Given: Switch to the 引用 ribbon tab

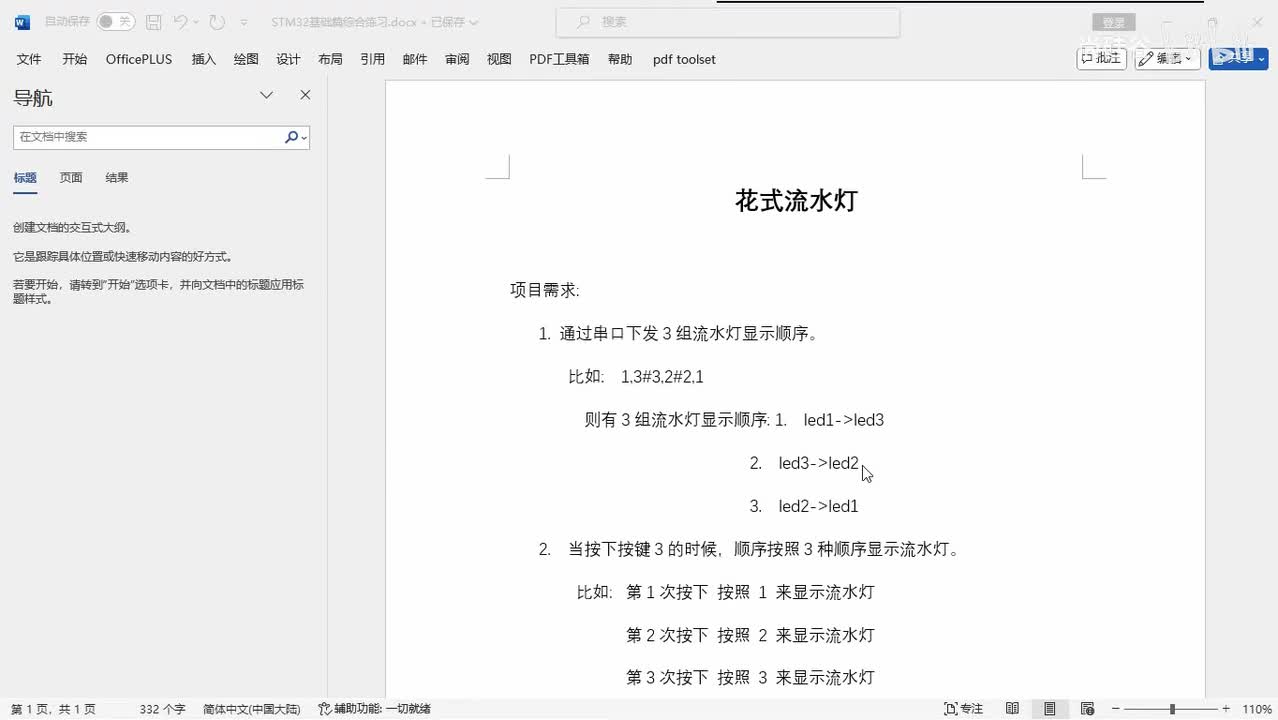Looking at the screenshot, I should 373,59.
